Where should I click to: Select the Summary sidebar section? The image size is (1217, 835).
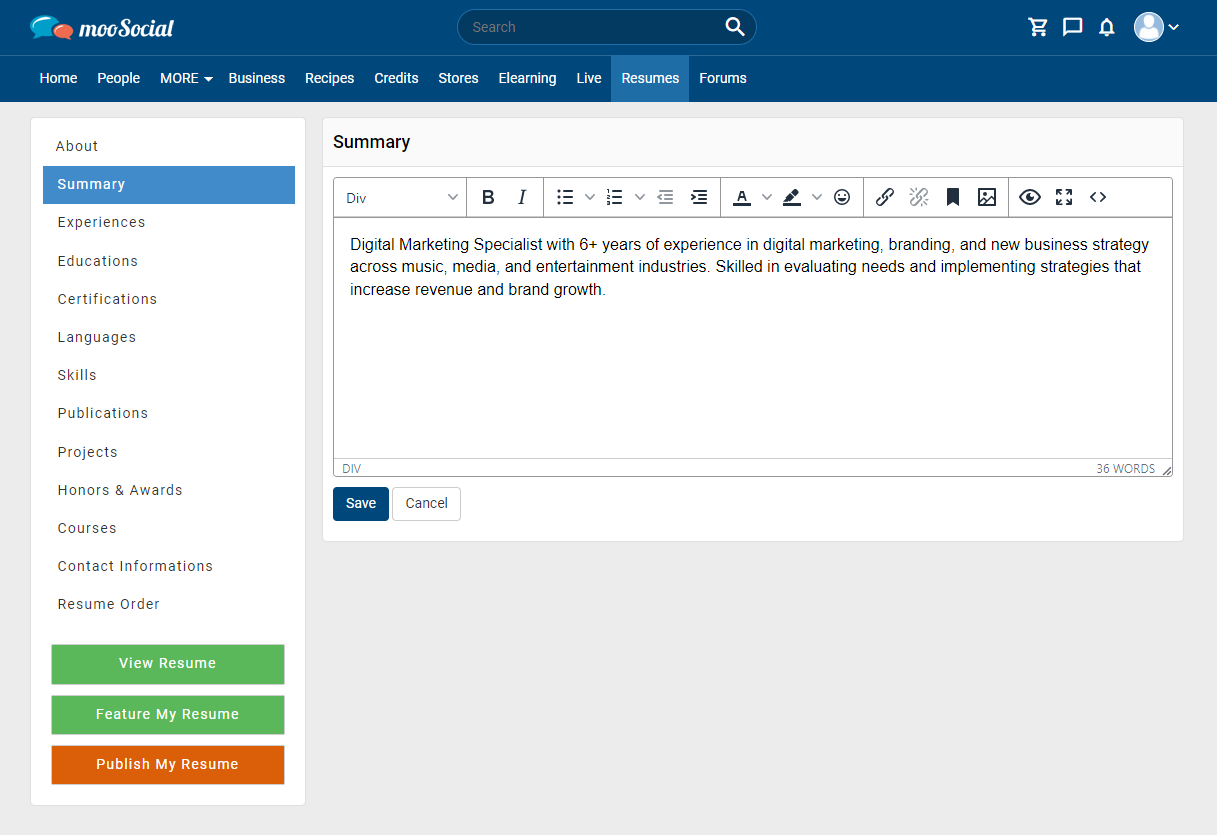click(x=169, y=184)
